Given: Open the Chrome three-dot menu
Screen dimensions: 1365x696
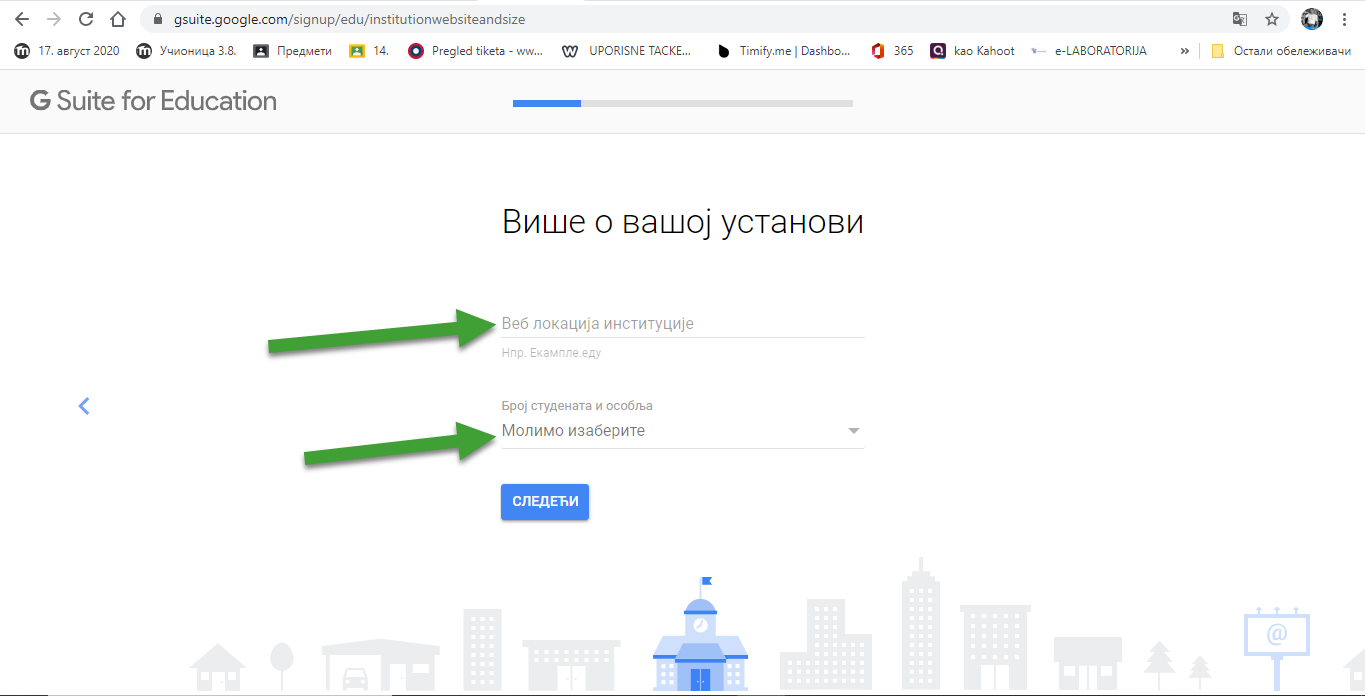Looking at the screenshot, I should coord(1345,19).
